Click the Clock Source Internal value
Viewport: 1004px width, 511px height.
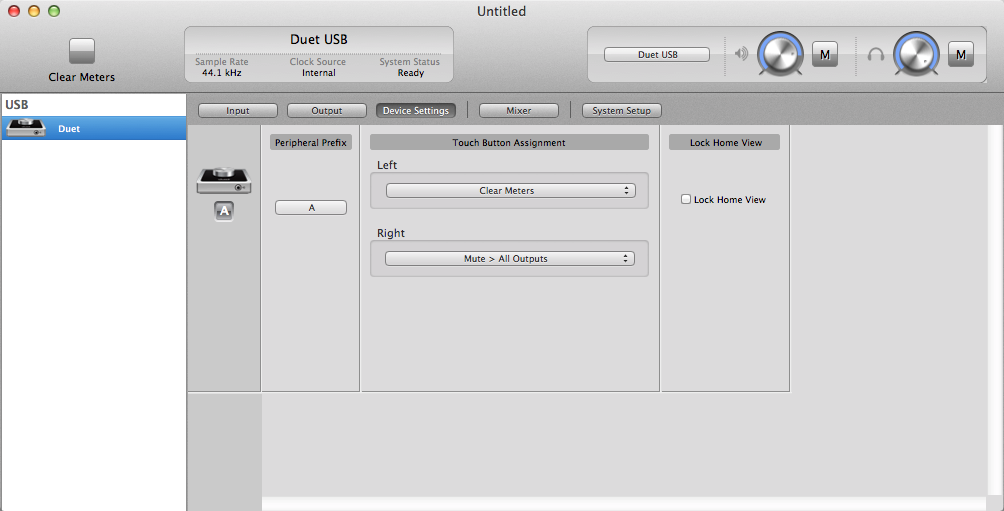[x=318, y=73]
